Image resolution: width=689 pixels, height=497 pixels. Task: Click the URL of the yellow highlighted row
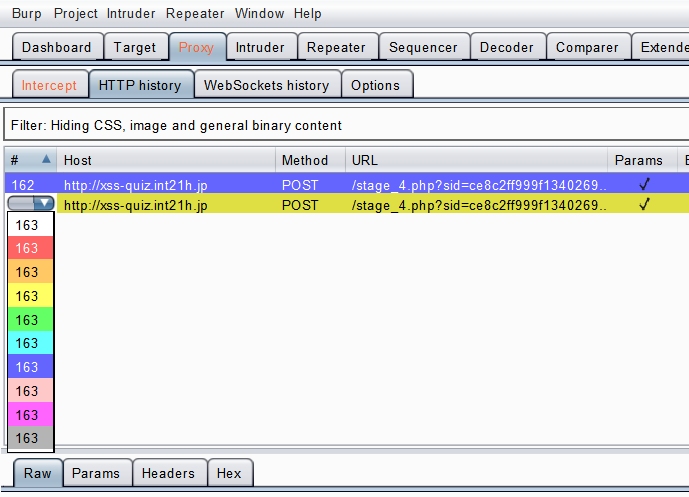click(x=479, y=205)
